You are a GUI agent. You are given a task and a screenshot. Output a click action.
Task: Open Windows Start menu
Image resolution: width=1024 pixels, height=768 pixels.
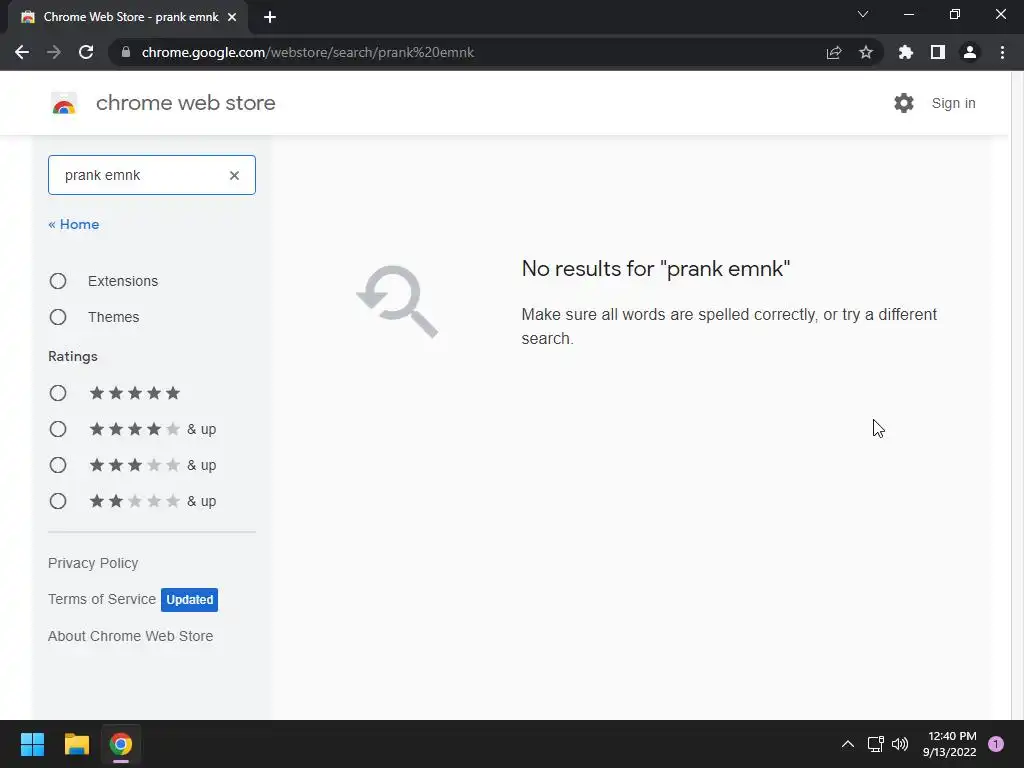tap(32, 744)
